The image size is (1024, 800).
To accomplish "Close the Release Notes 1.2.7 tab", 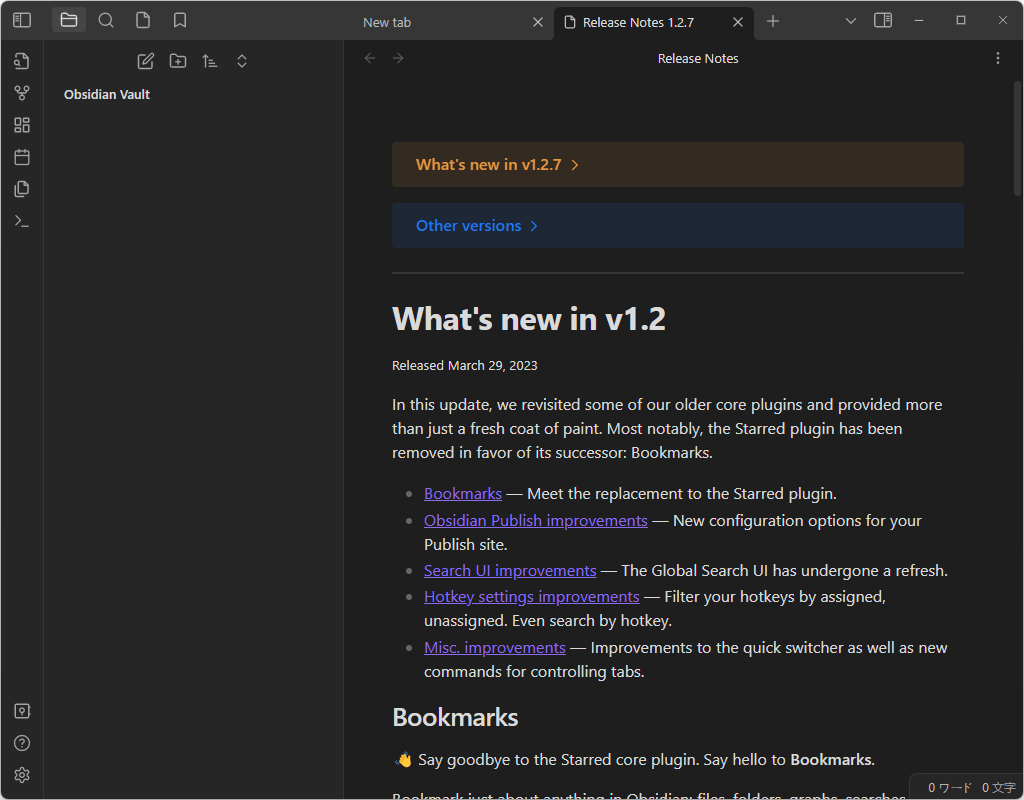I will click(x=738, y=22).
